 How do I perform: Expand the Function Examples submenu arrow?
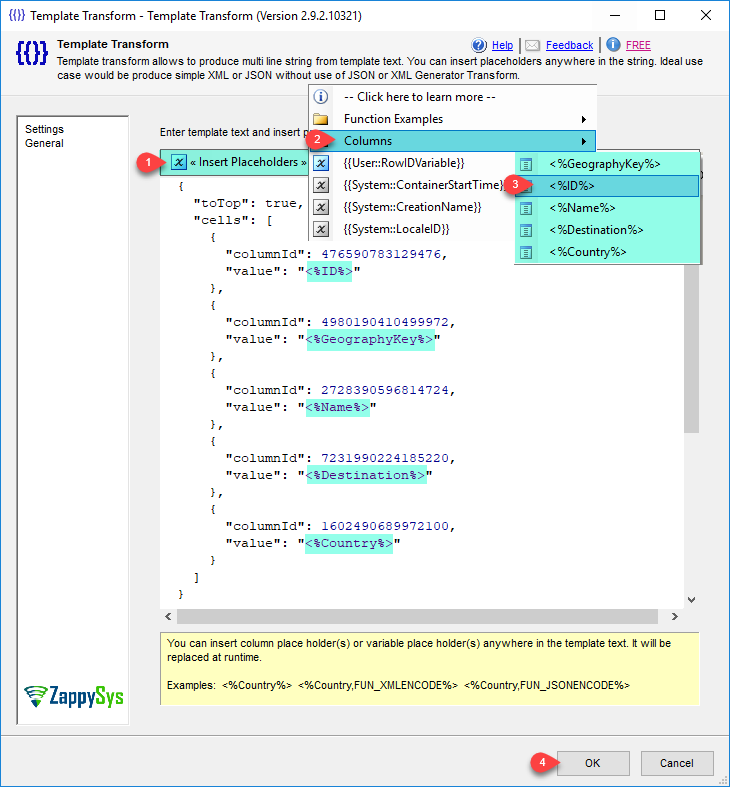pos(583,119)
